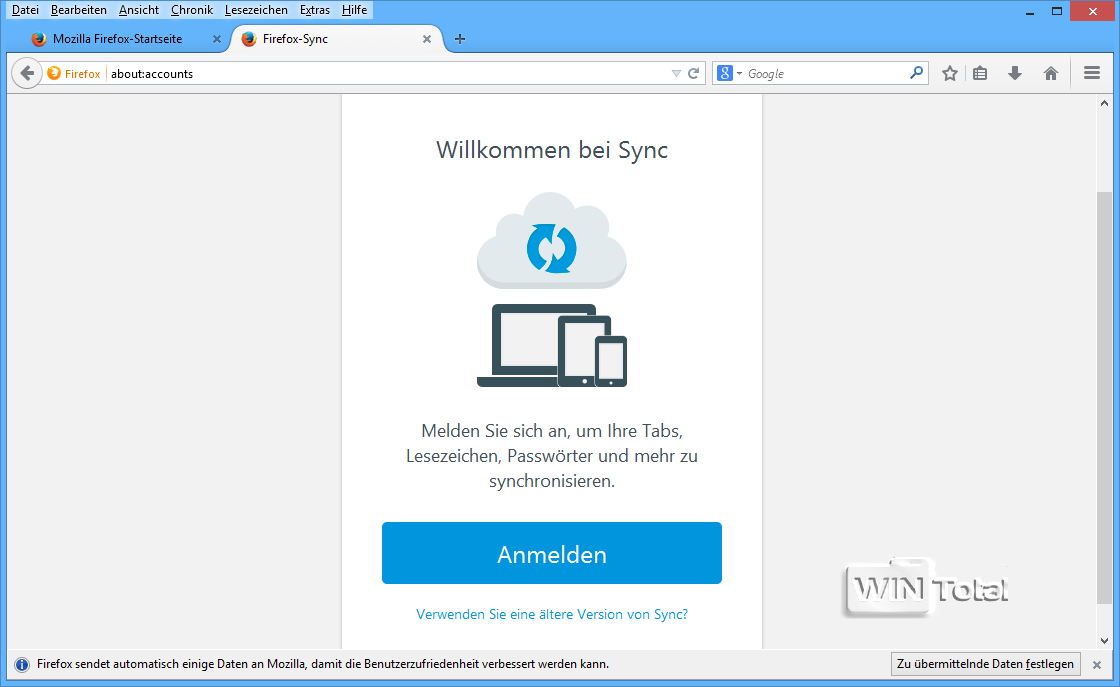The width and height of the screenshot is (1120, 687).
Task: Click the Google search input field
Action: 825,74
